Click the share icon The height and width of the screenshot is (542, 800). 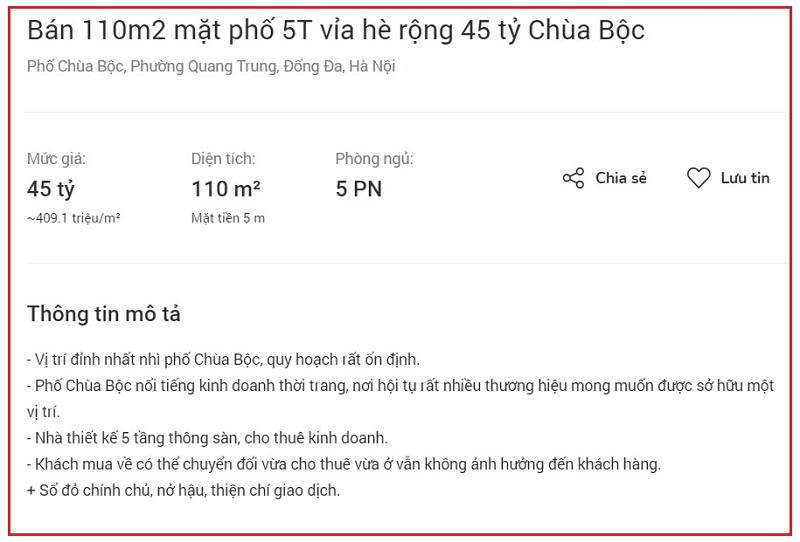573,179
